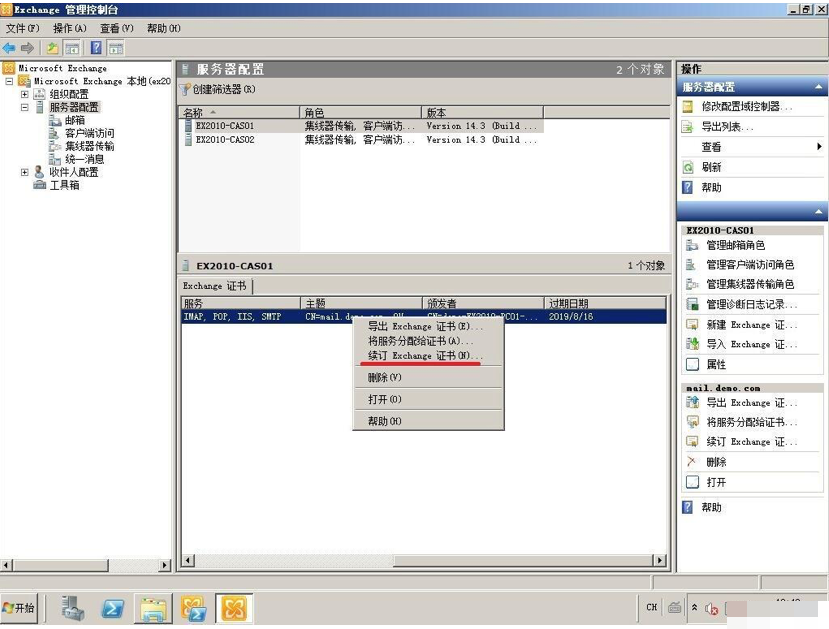Click the 开始 Start button
Screen dimensions: 829x629
19,608
